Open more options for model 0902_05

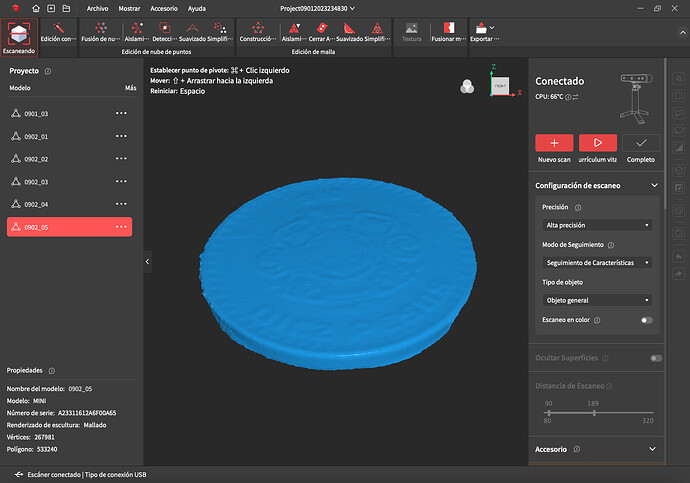pos(121,227)
